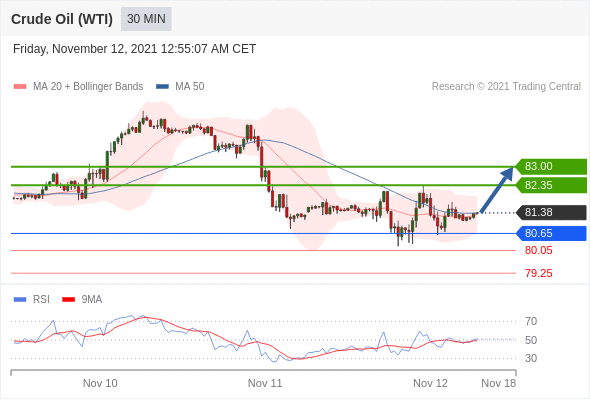Click the Nov 18 date axis marker

pyautogui.click(x=499, y=383)
